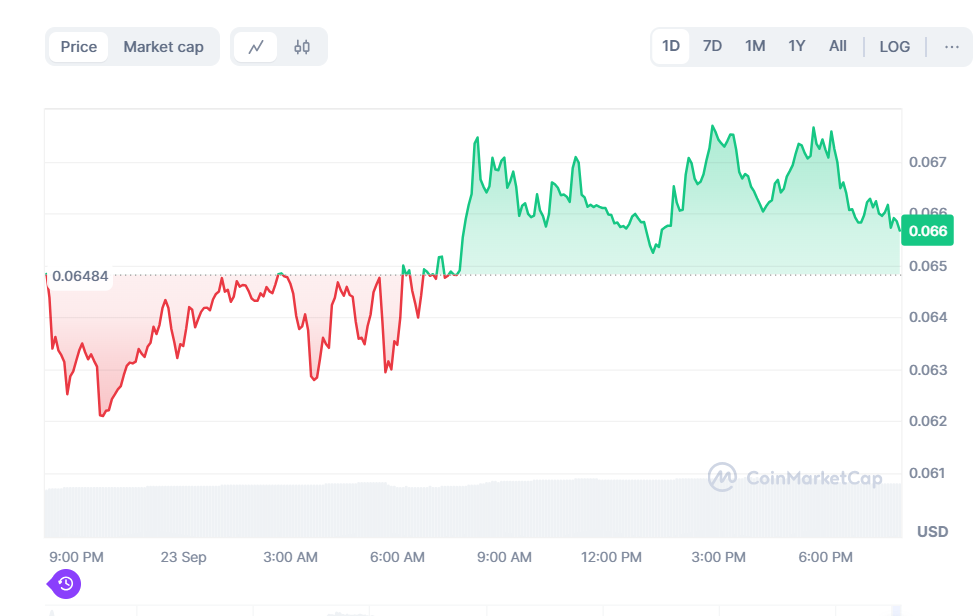Switch chart display to Market cap
The width and height of the screenshot is (975, 616).
coord(164,46)
